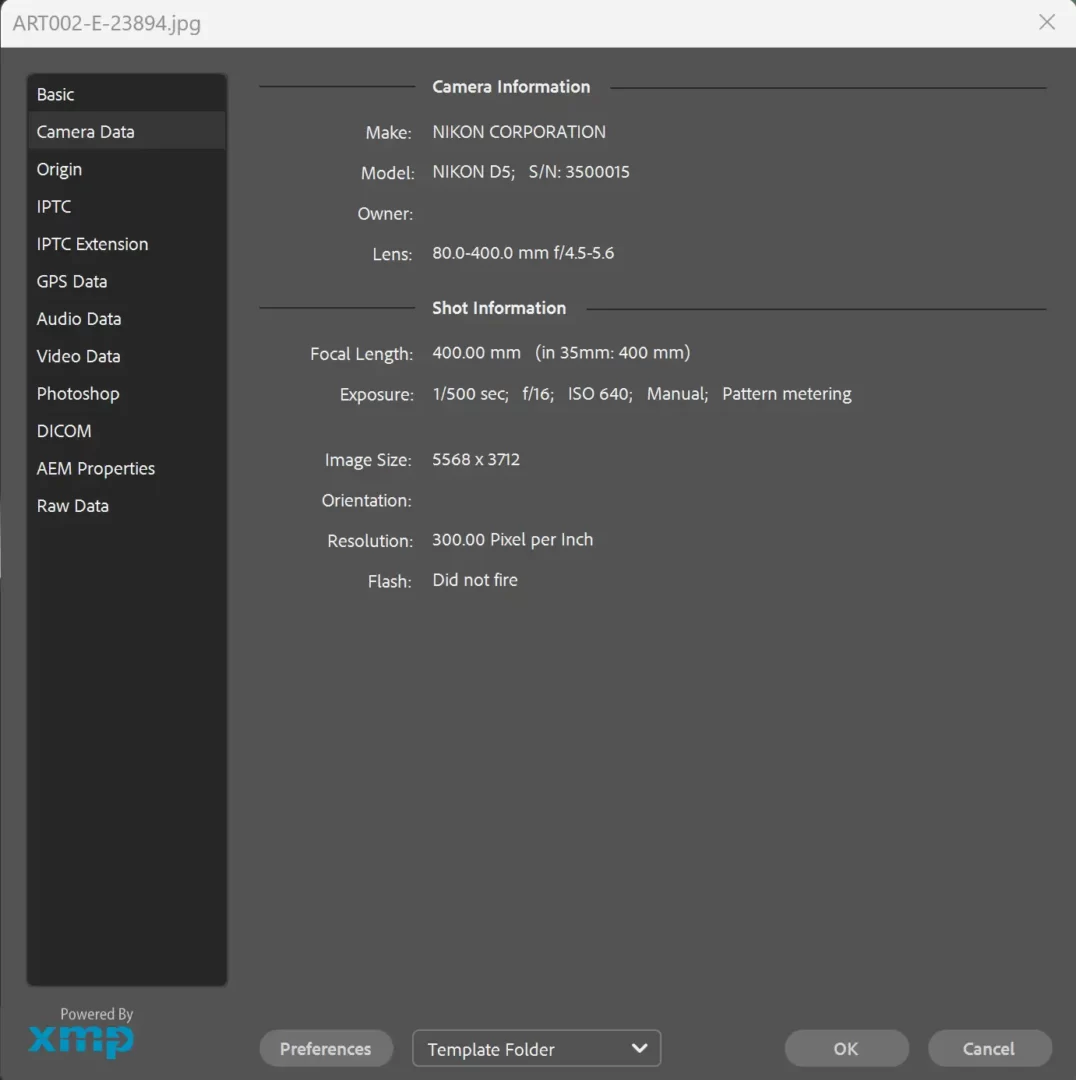Click the Shot Information heading
Screen dimensions: 1076x1080
click(499, 308)
